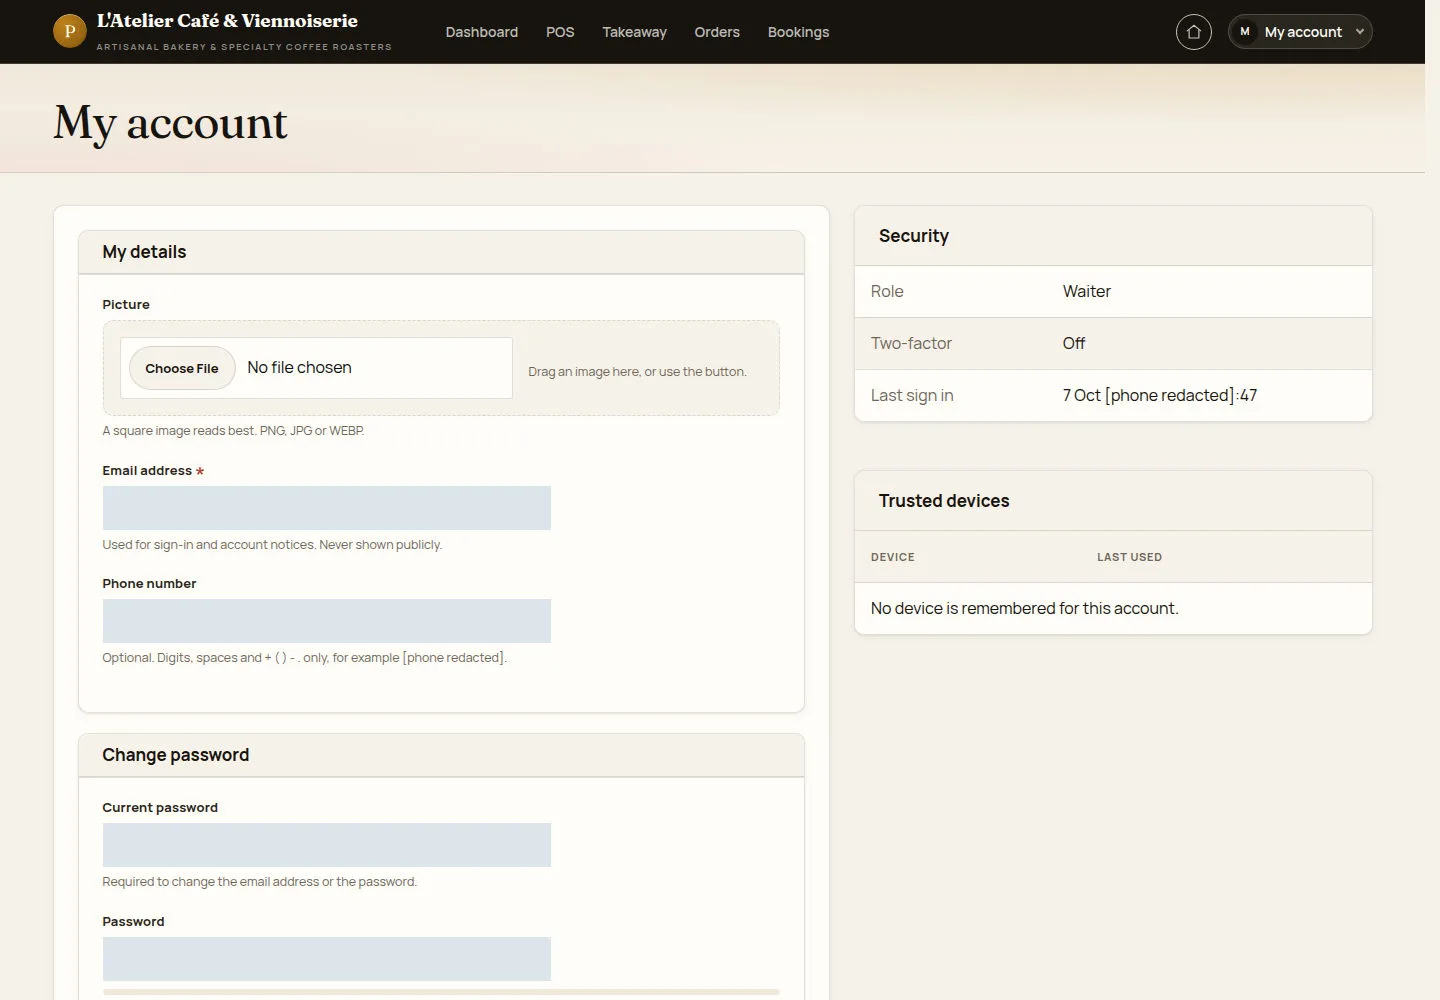The width and height of the screenshot is (1440, 1000).
Task: Click the picture drag-and-drop area text
Action: point(637,371)
